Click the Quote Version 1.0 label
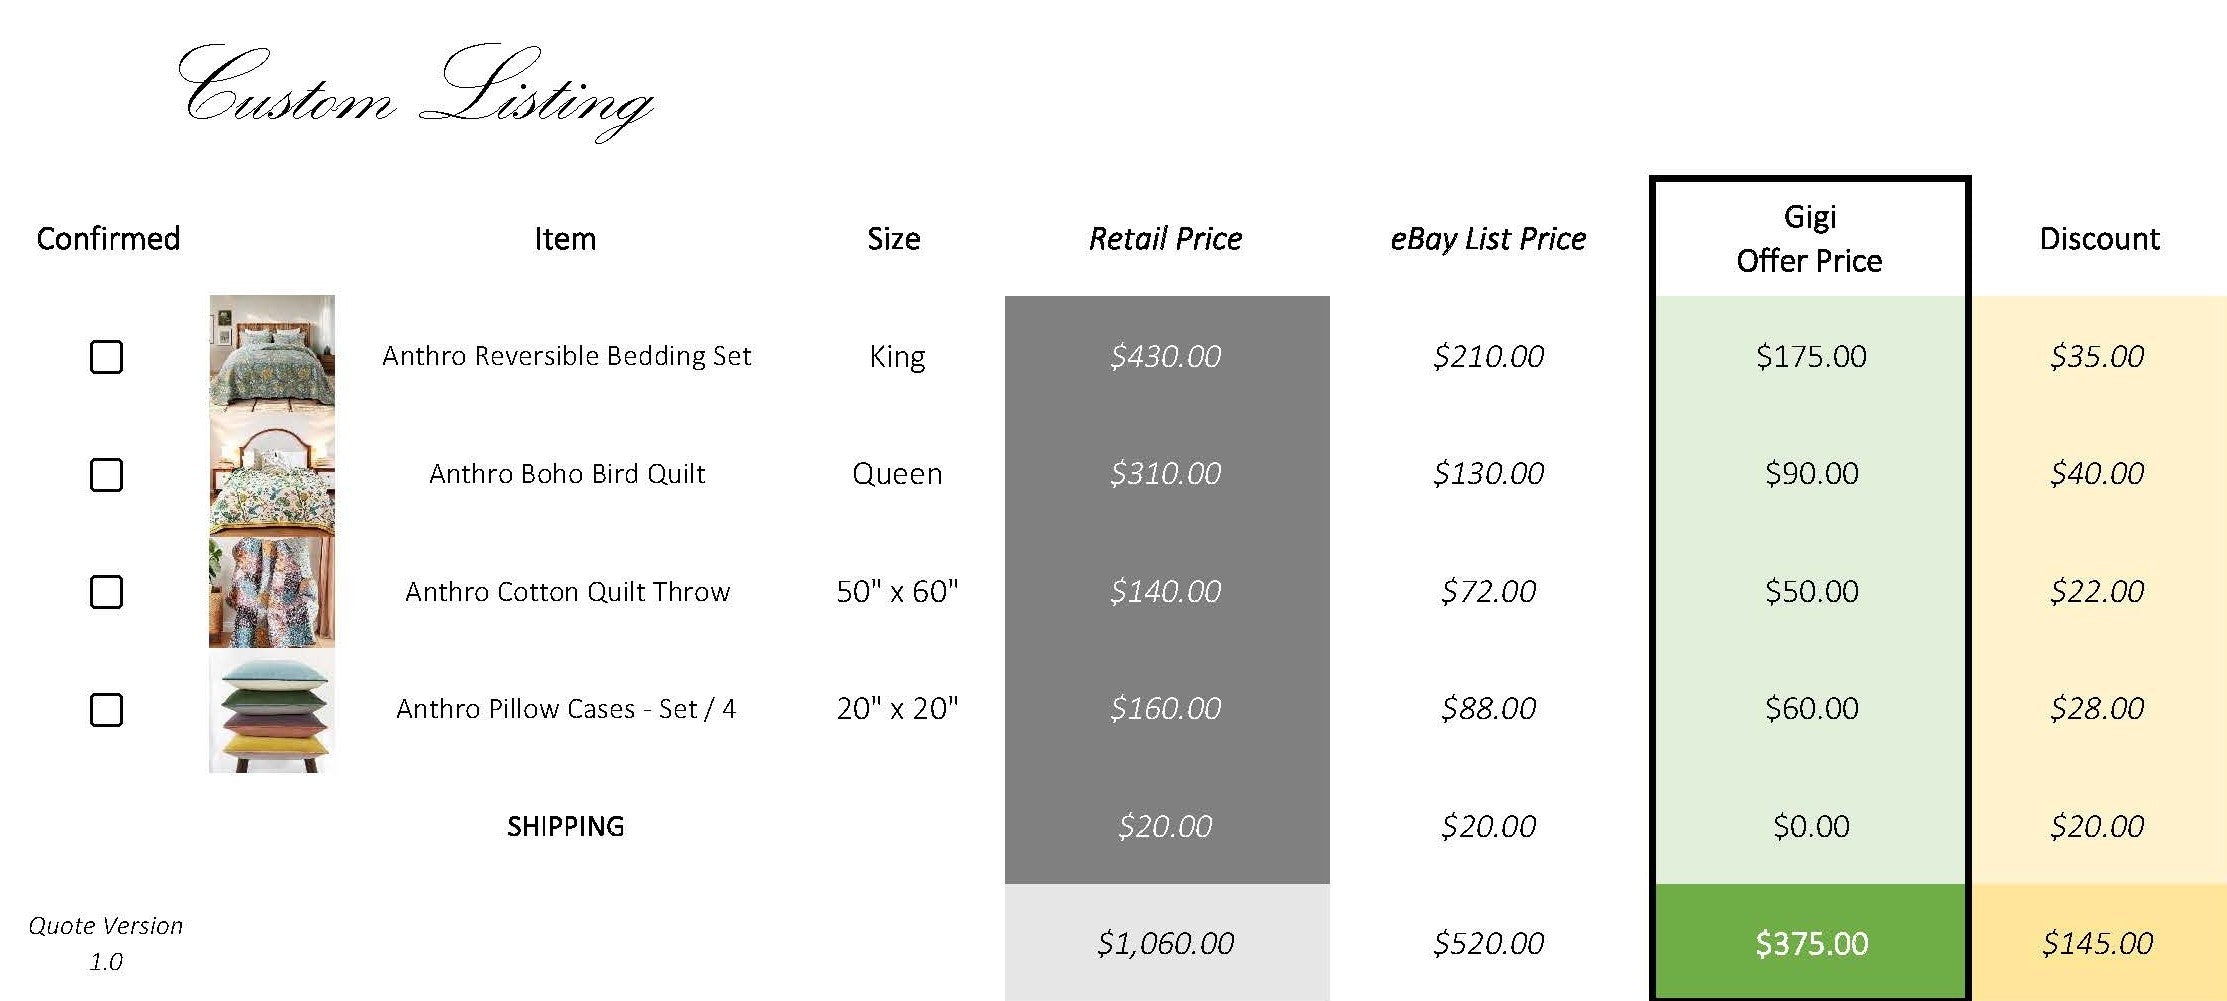This screenshot has height=1001, width=2227. [x=106, y=943]
